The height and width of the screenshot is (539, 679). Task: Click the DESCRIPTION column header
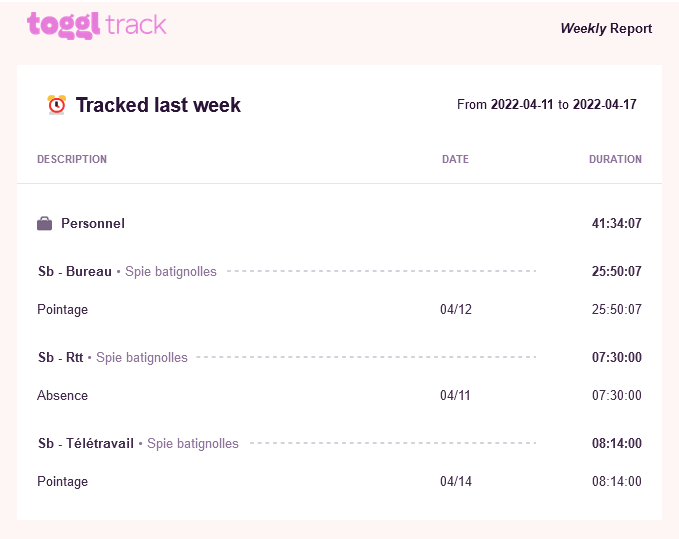72,159
